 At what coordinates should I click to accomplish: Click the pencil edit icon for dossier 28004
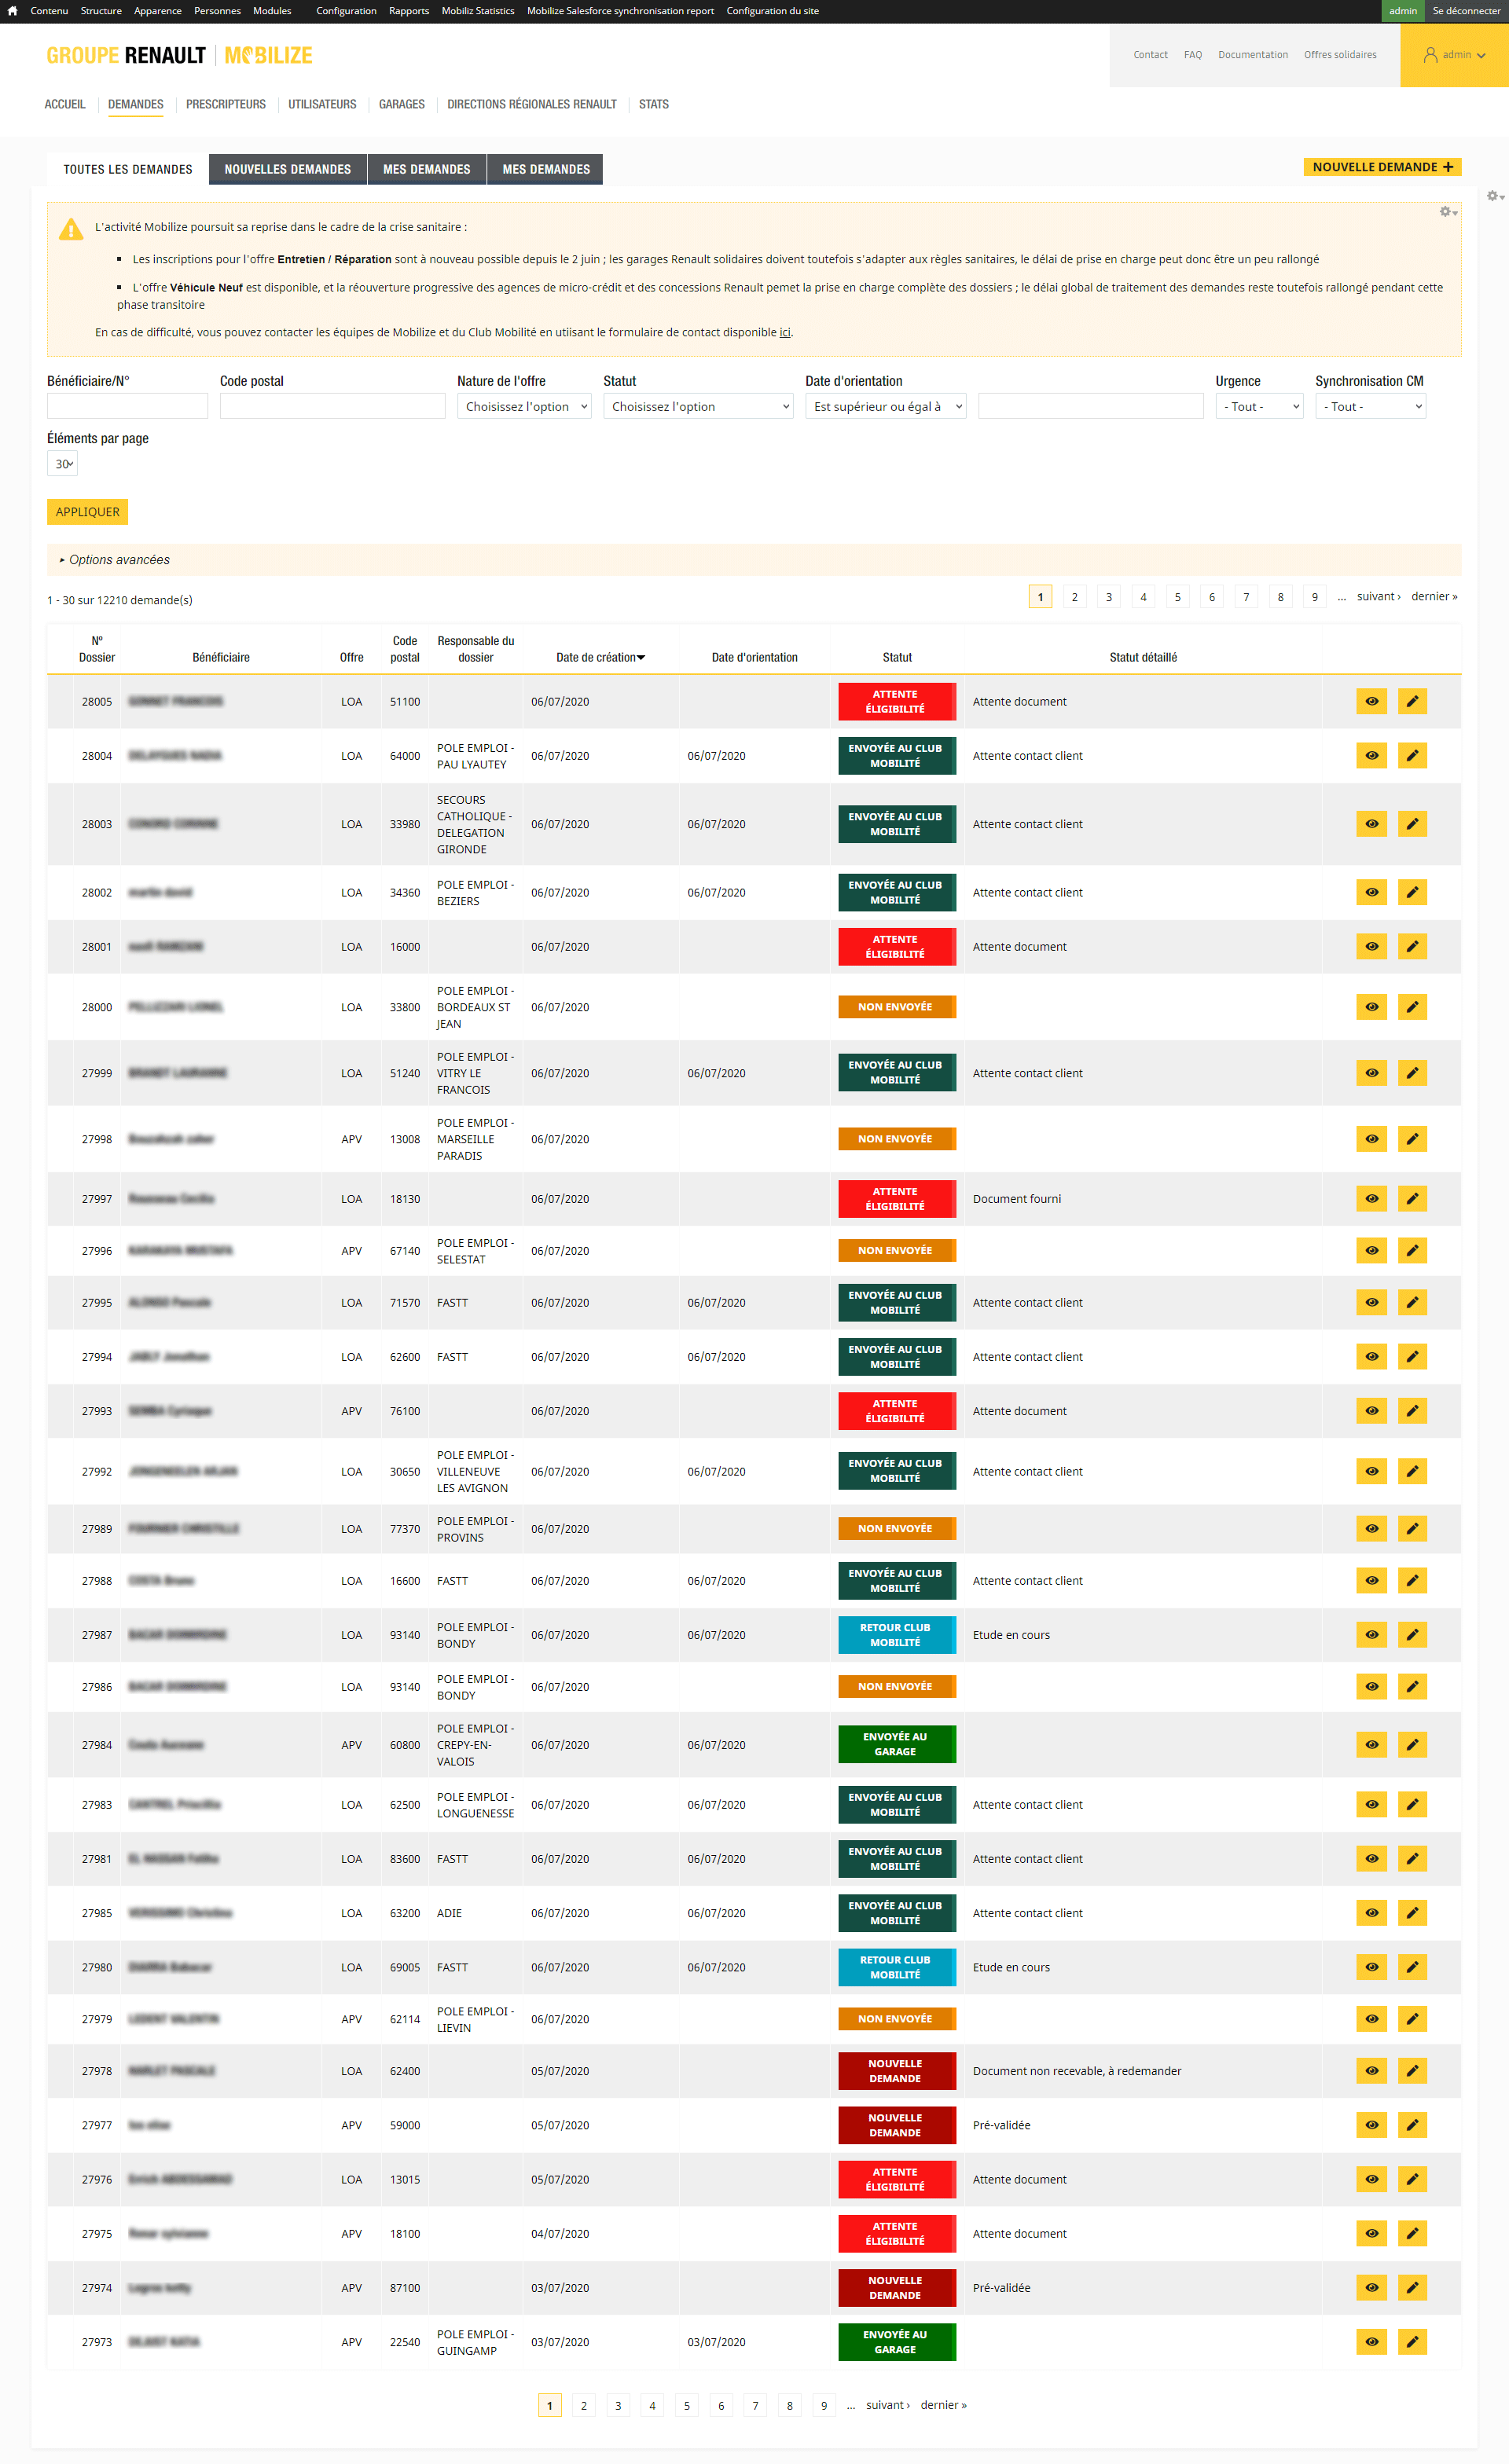click(1412, 756)
